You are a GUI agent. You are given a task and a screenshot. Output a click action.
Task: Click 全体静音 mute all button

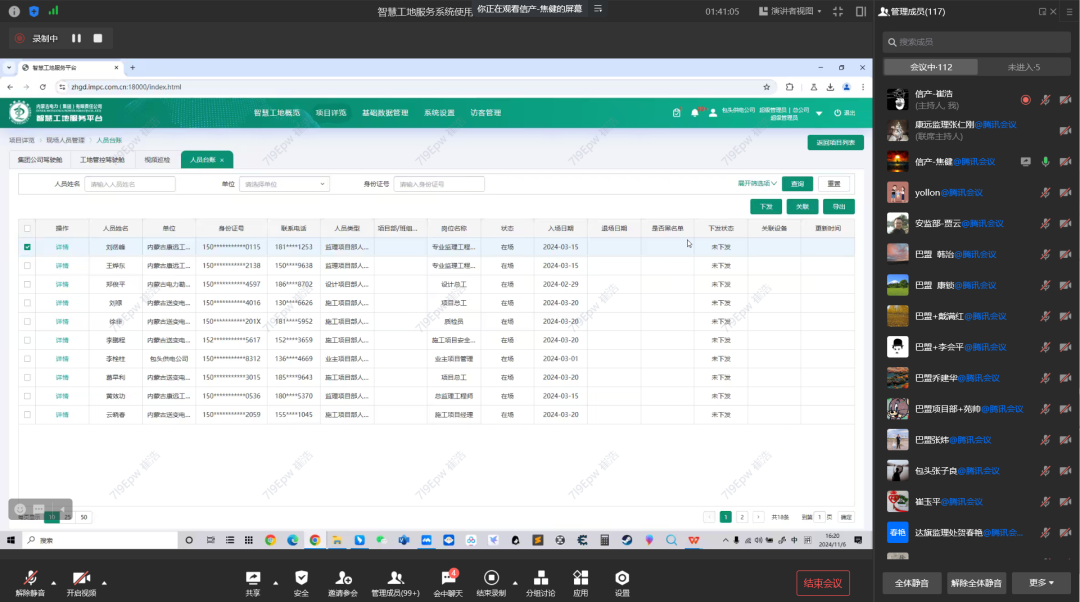coord(912,583)
